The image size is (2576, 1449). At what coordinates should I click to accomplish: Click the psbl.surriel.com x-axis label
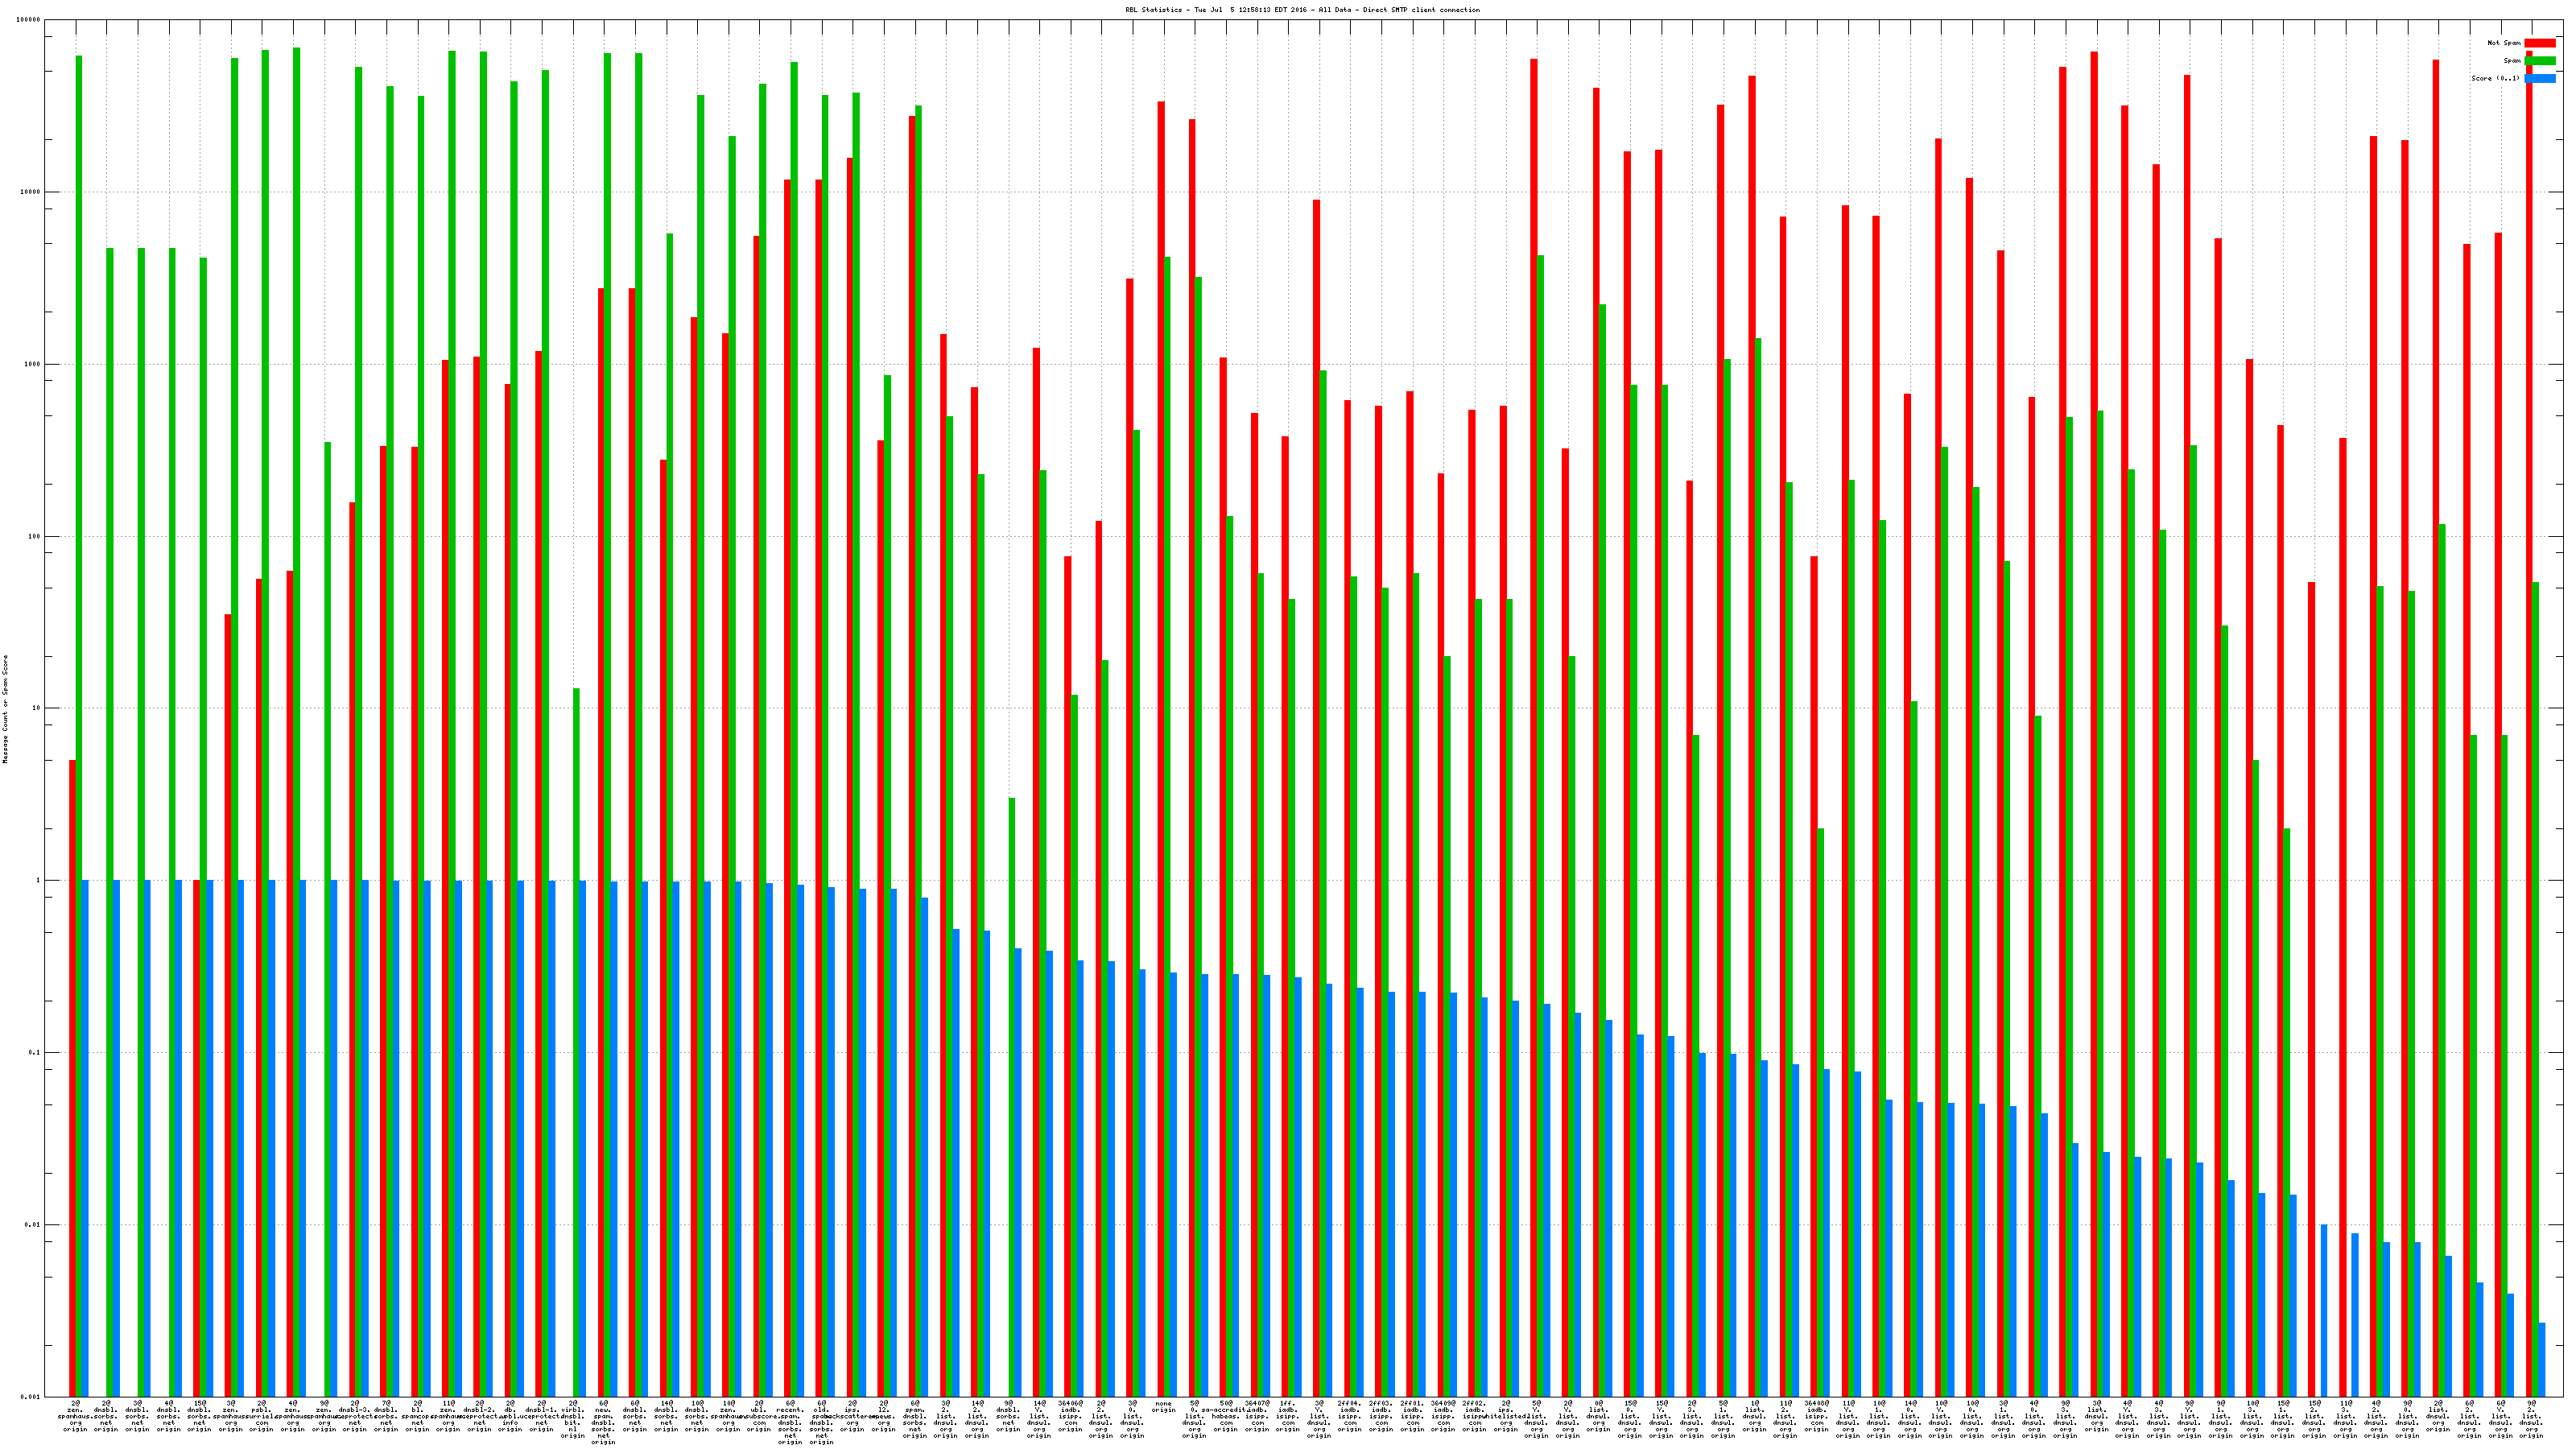tap(262, 1416)
